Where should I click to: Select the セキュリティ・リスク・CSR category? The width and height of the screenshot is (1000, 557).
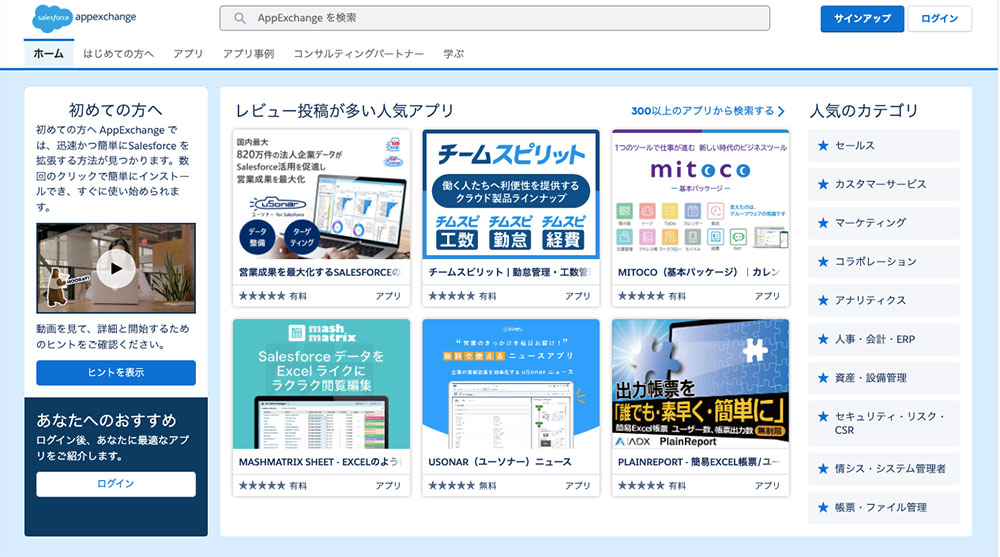(x=884, y=423)
